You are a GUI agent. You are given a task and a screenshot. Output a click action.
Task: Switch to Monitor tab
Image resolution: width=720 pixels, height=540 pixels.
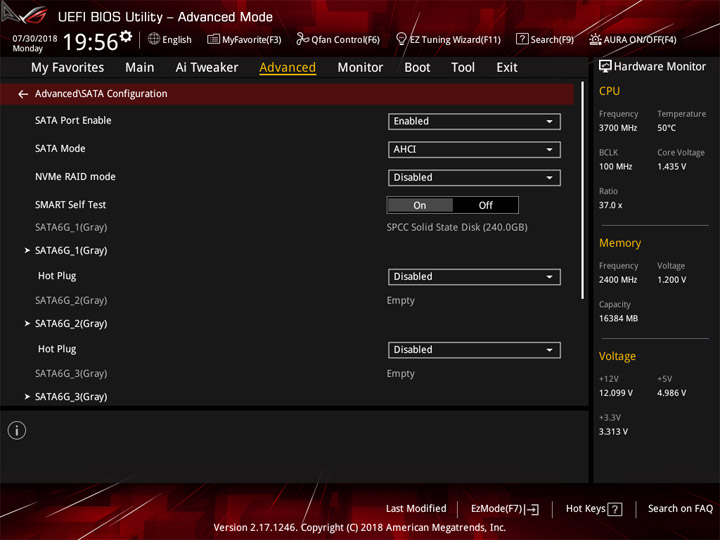[x=360, y=68]
